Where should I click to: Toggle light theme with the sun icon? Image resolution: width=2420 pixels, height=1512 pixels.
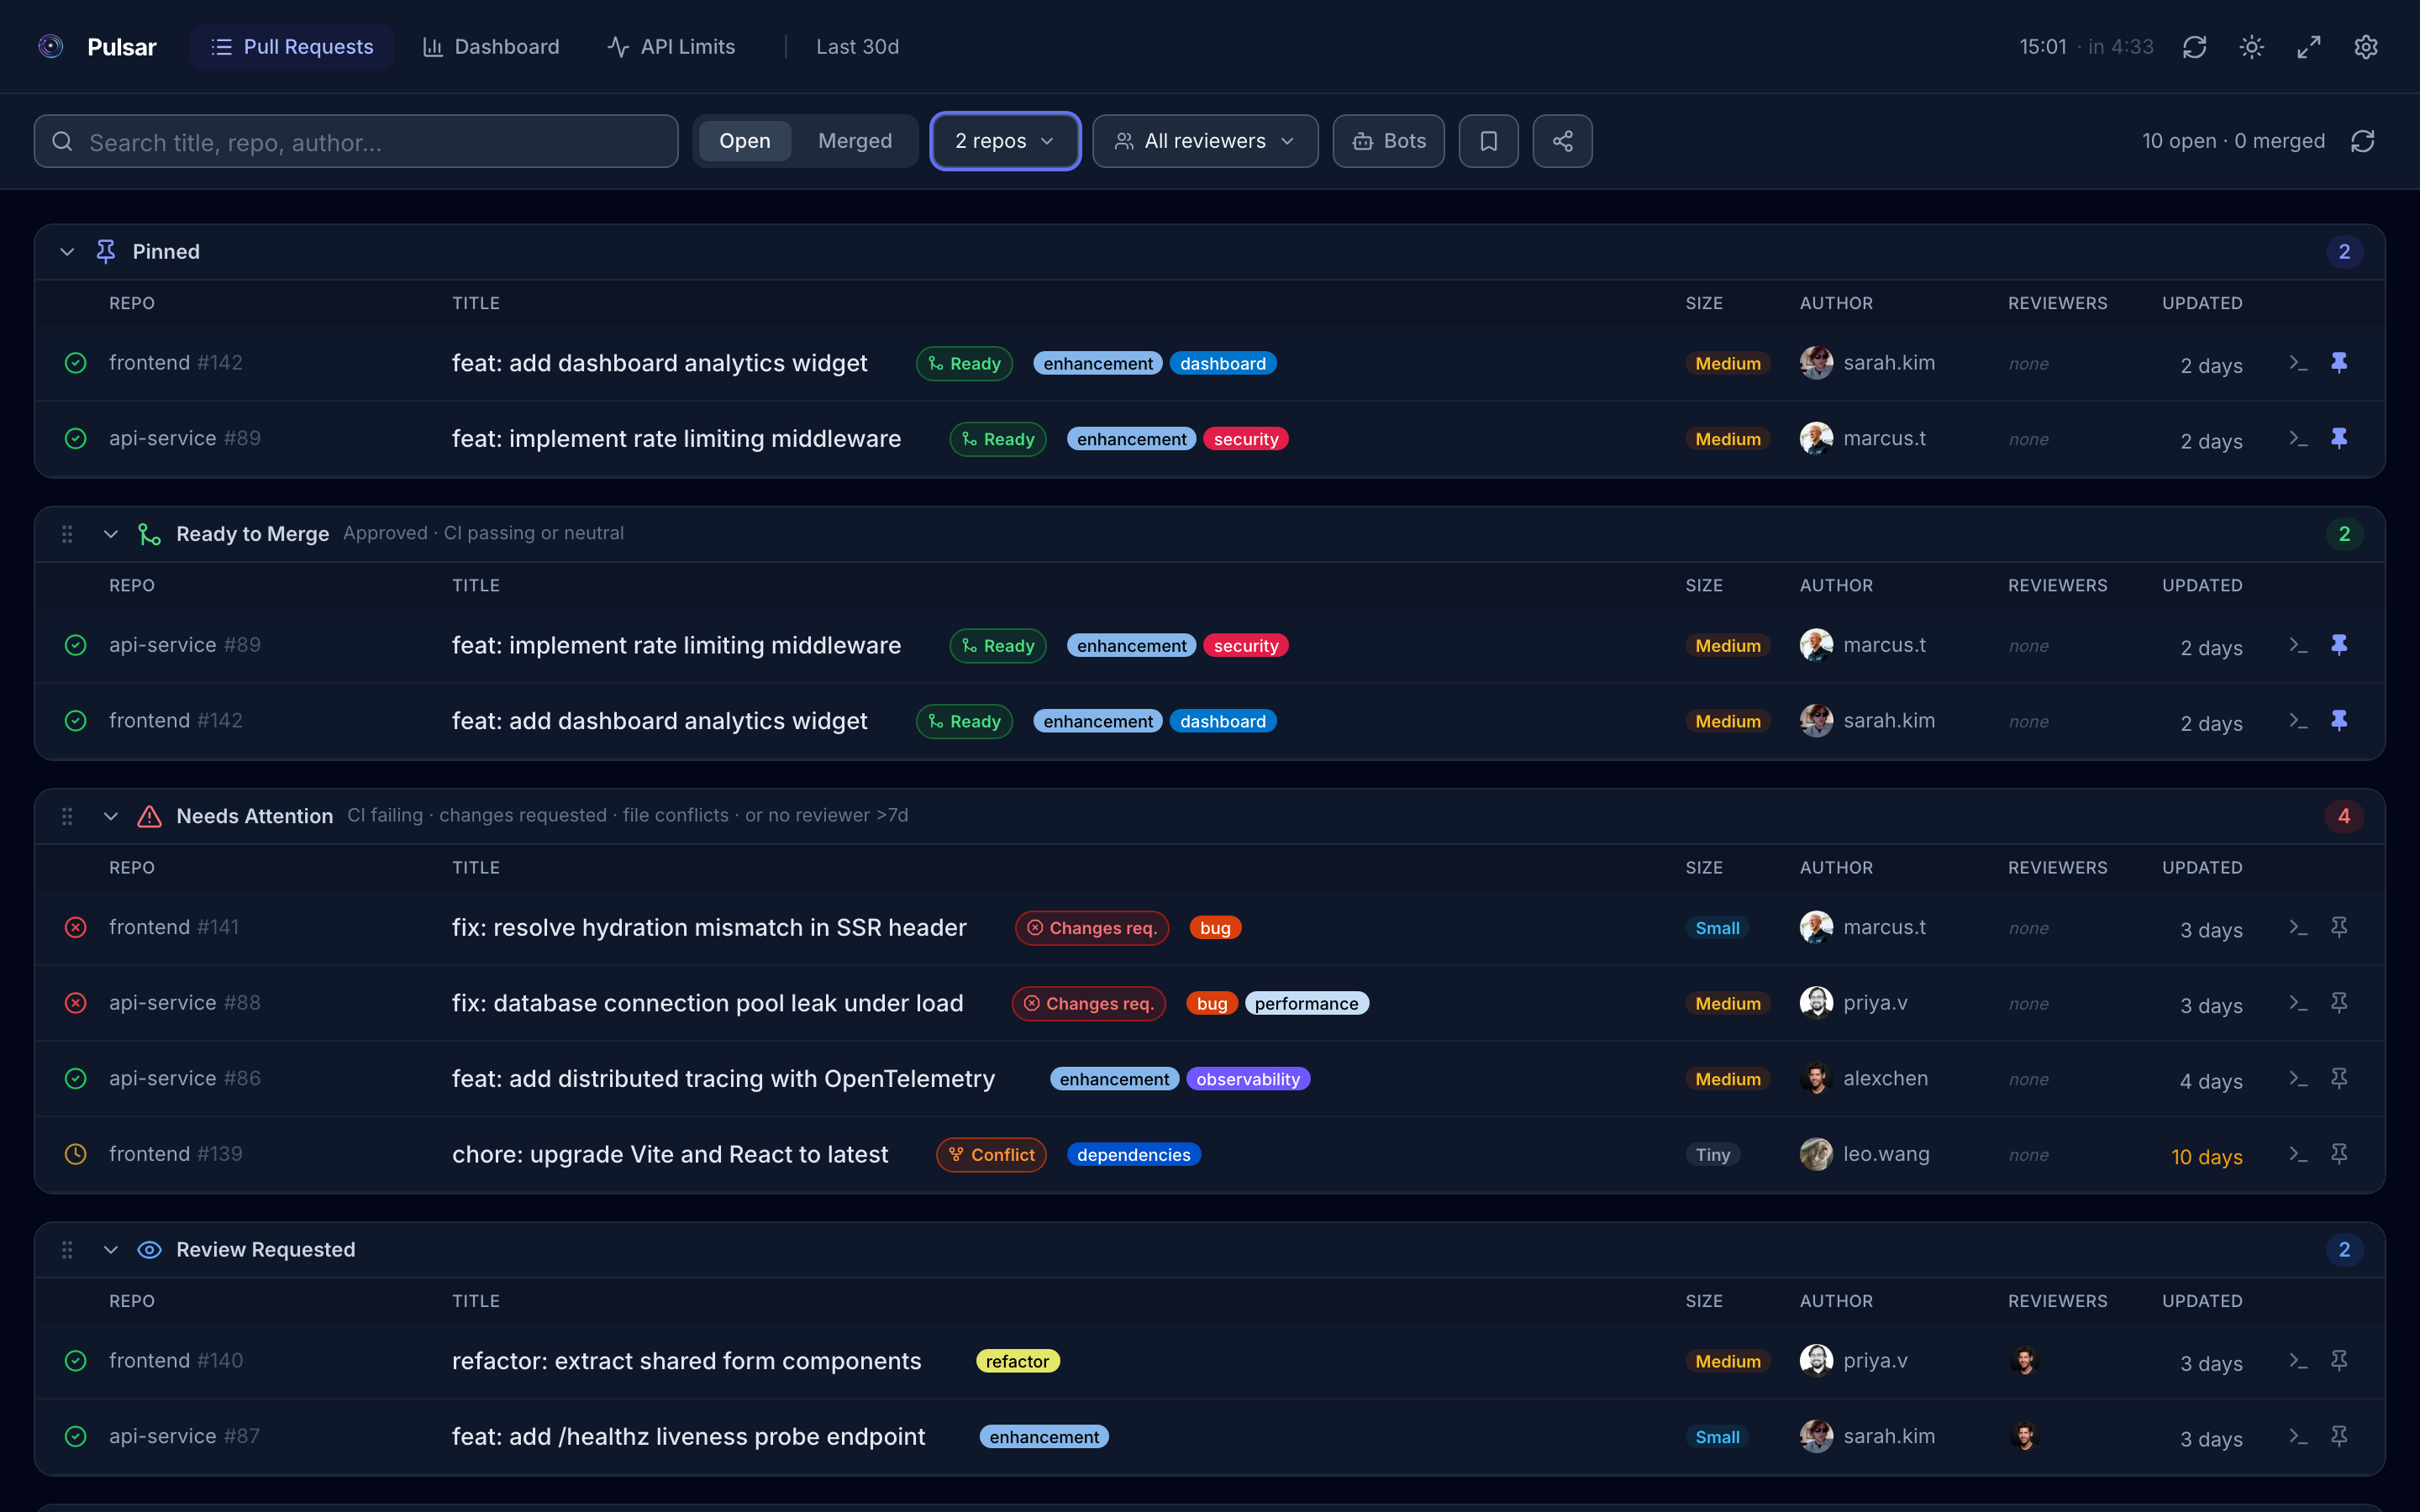tap(2252, 46)
